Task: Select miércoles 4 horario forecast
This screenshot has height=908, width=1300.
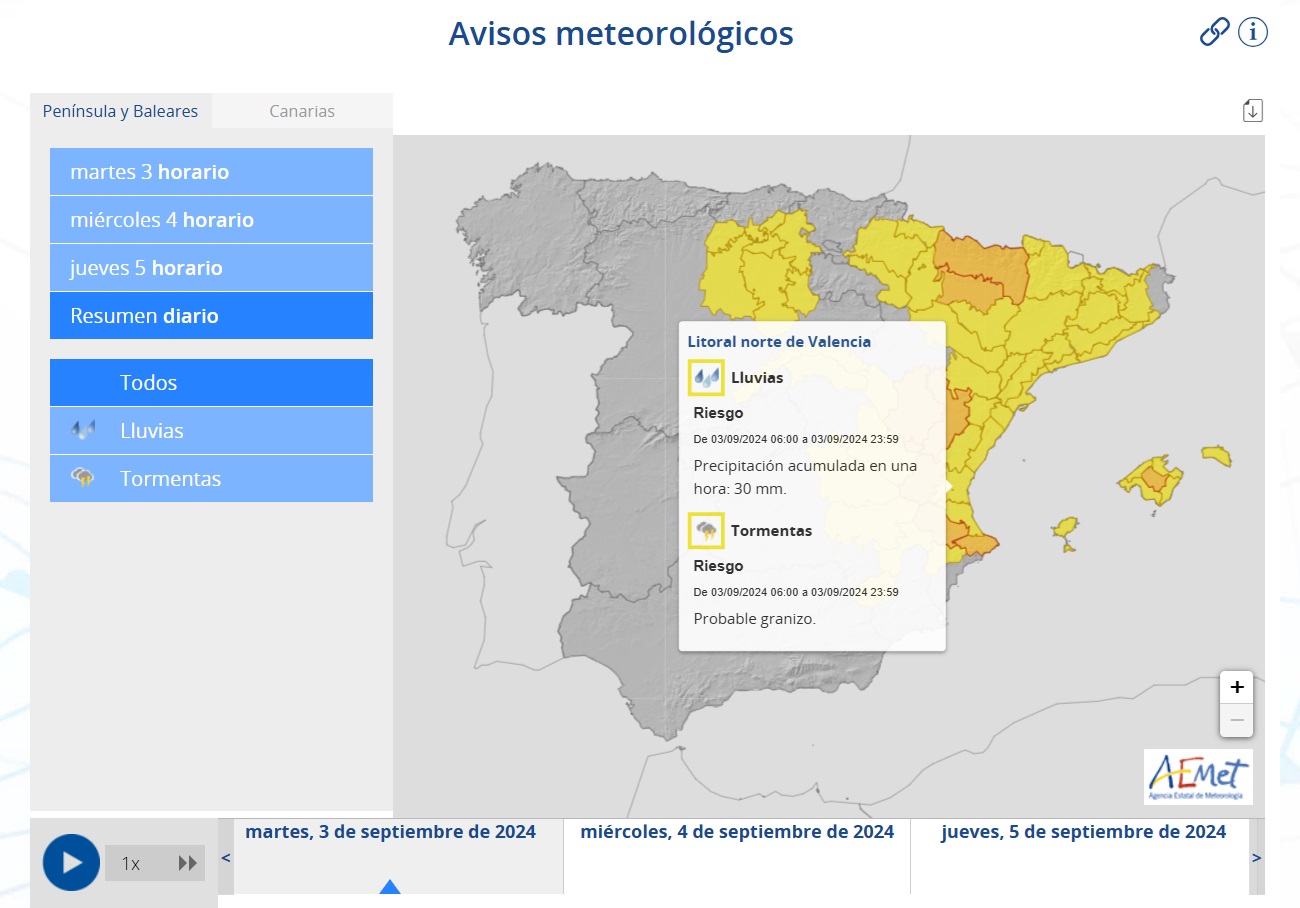Action: click(211, 219)
